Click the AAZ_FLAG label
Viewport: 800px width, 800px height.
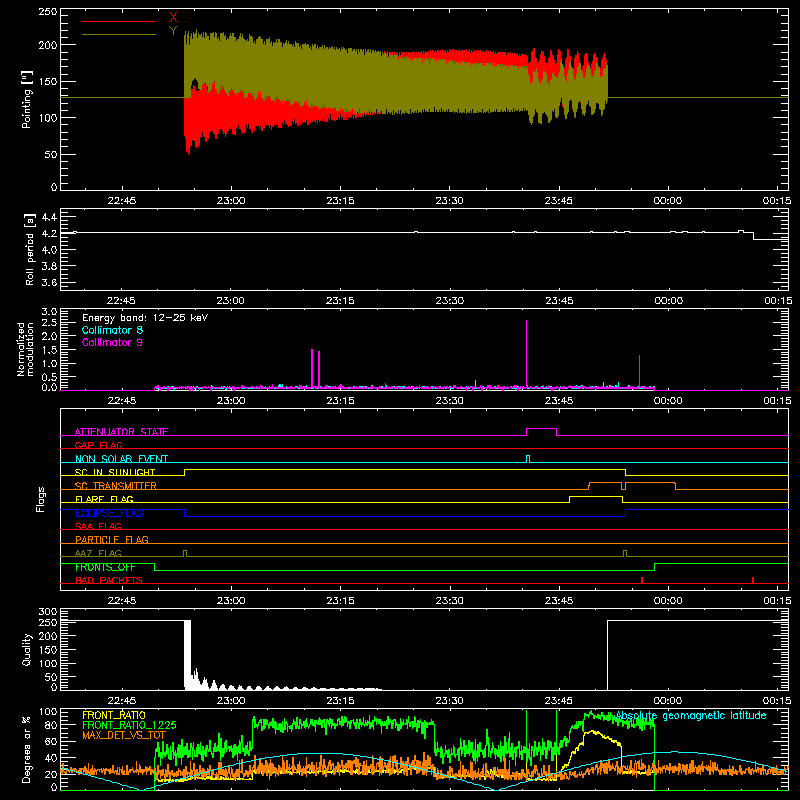pos(98,553)
